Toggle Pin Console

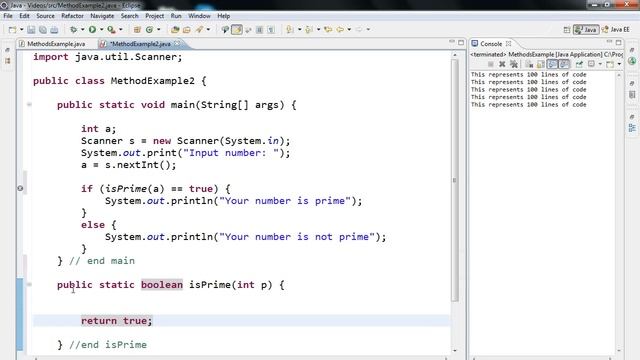(579, 64)
